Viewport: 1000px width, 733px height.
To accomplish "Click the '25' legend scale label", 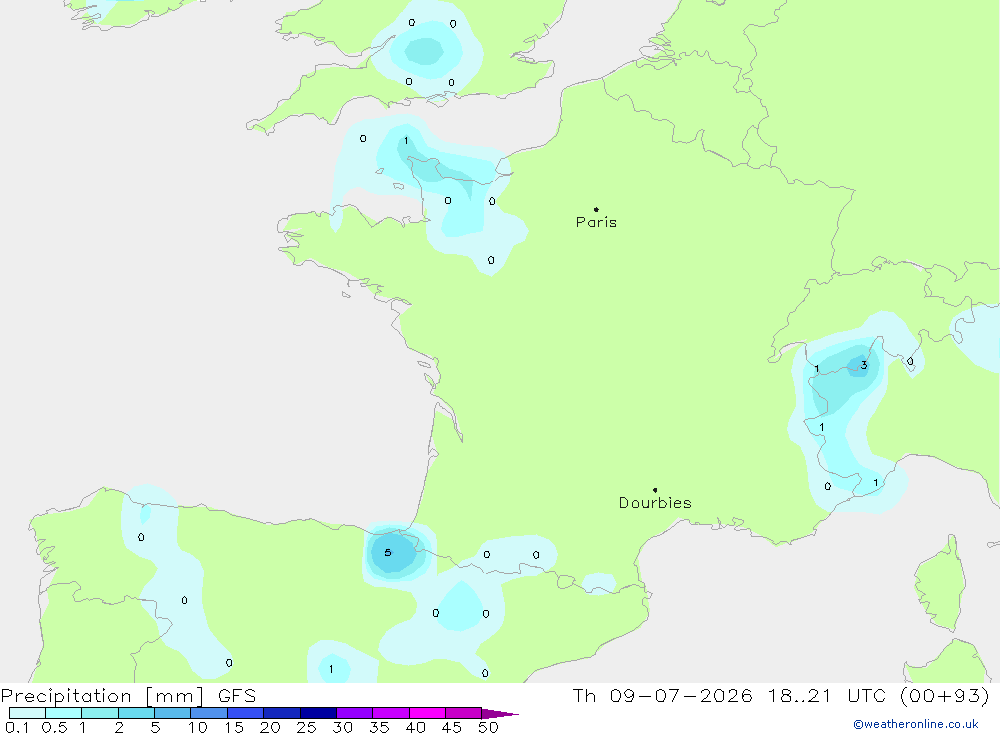I will pyautogui.click(x=307, y=727).
